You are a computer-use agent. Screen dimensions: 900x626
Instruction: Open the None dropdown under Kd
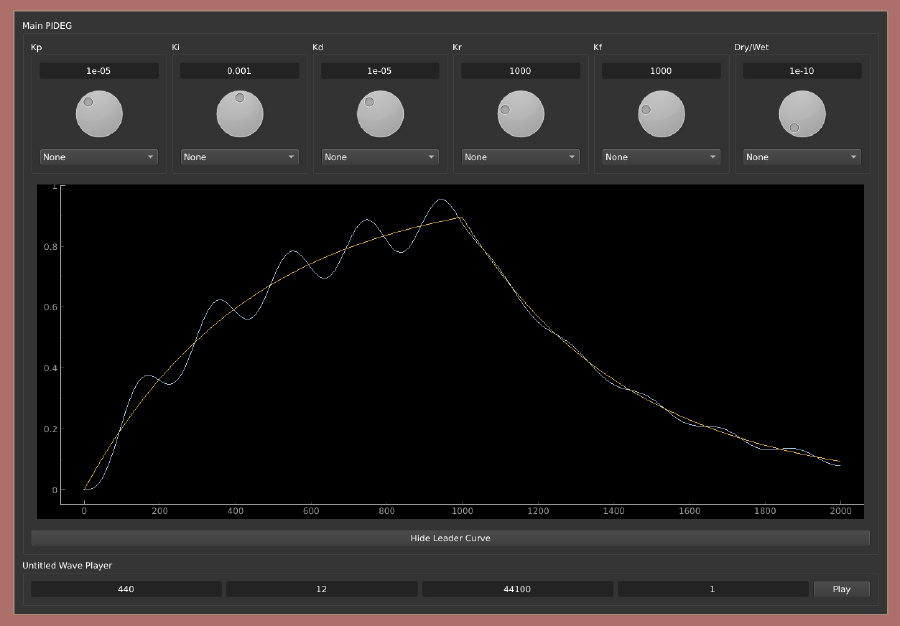380,157
